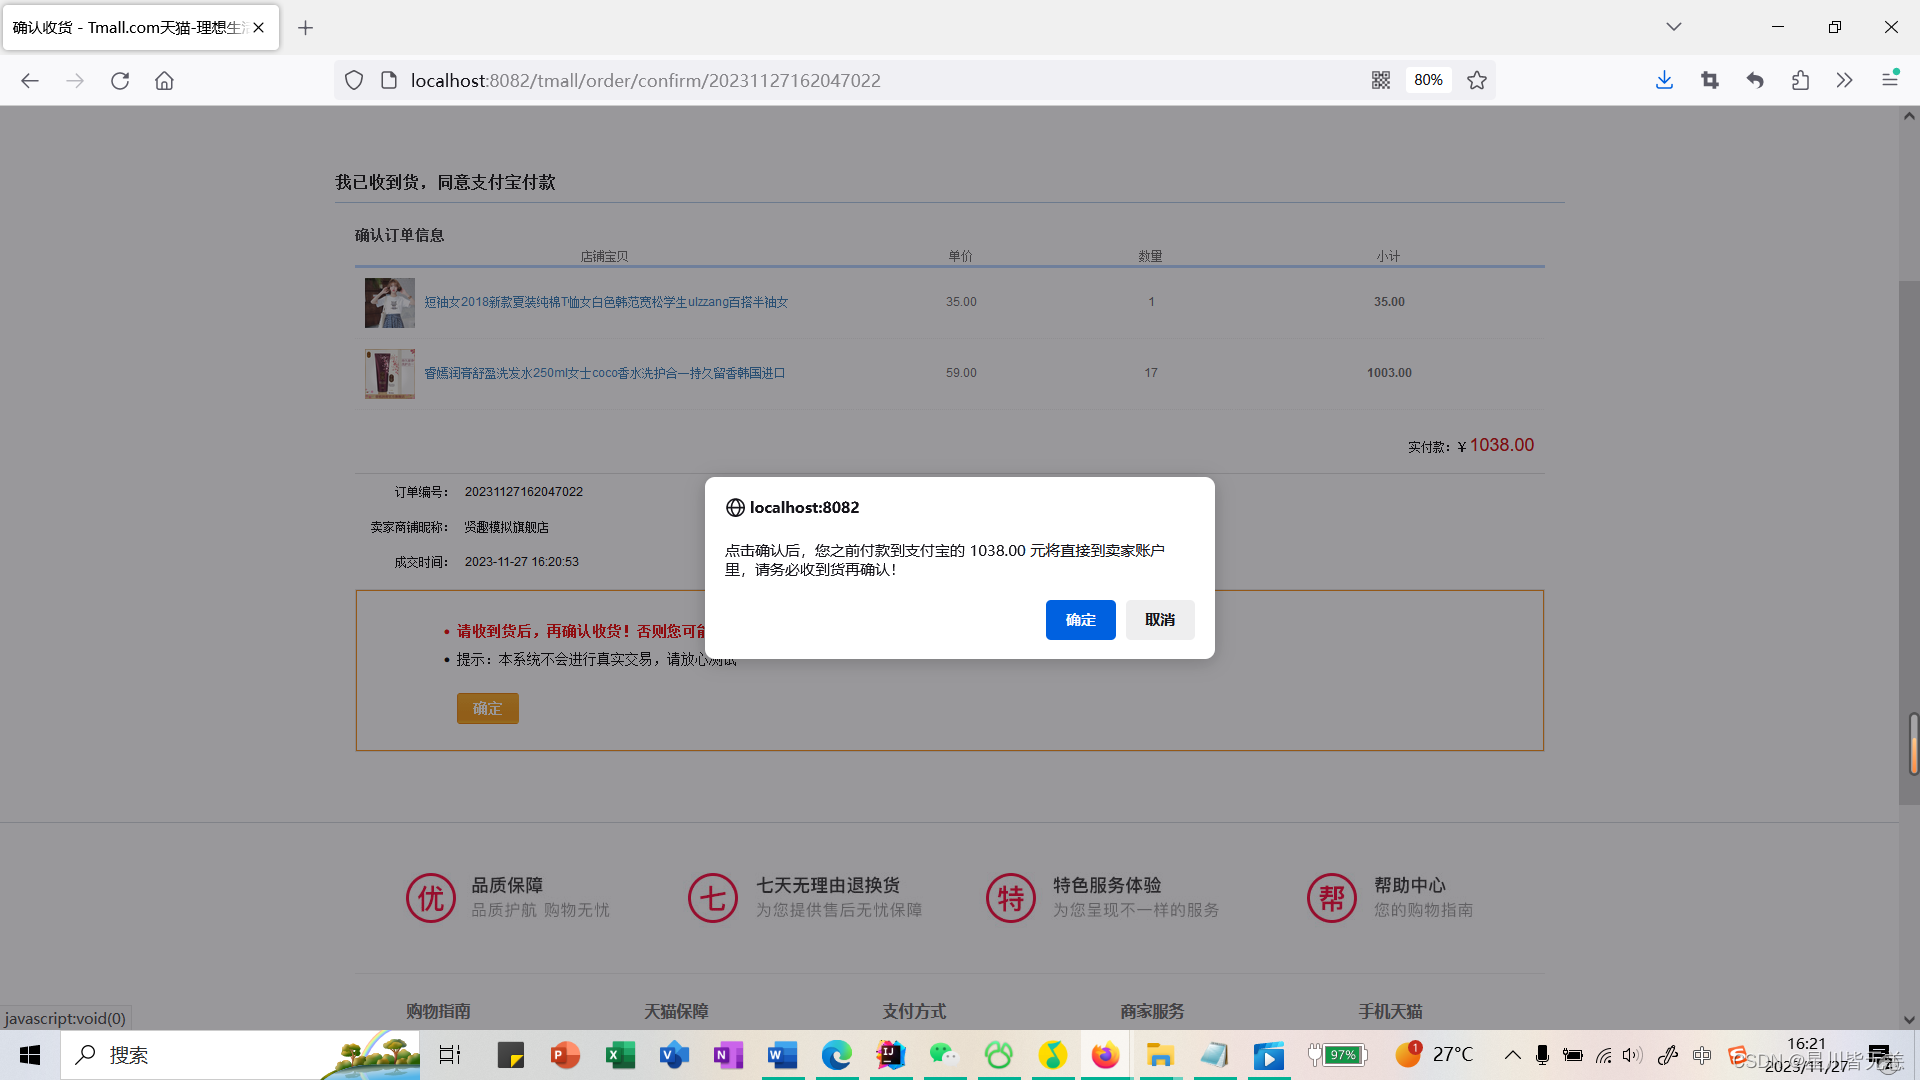Switch to IntelliJ IDEA on taskbar
1920x1080 pixels.
pos(890,1055)
